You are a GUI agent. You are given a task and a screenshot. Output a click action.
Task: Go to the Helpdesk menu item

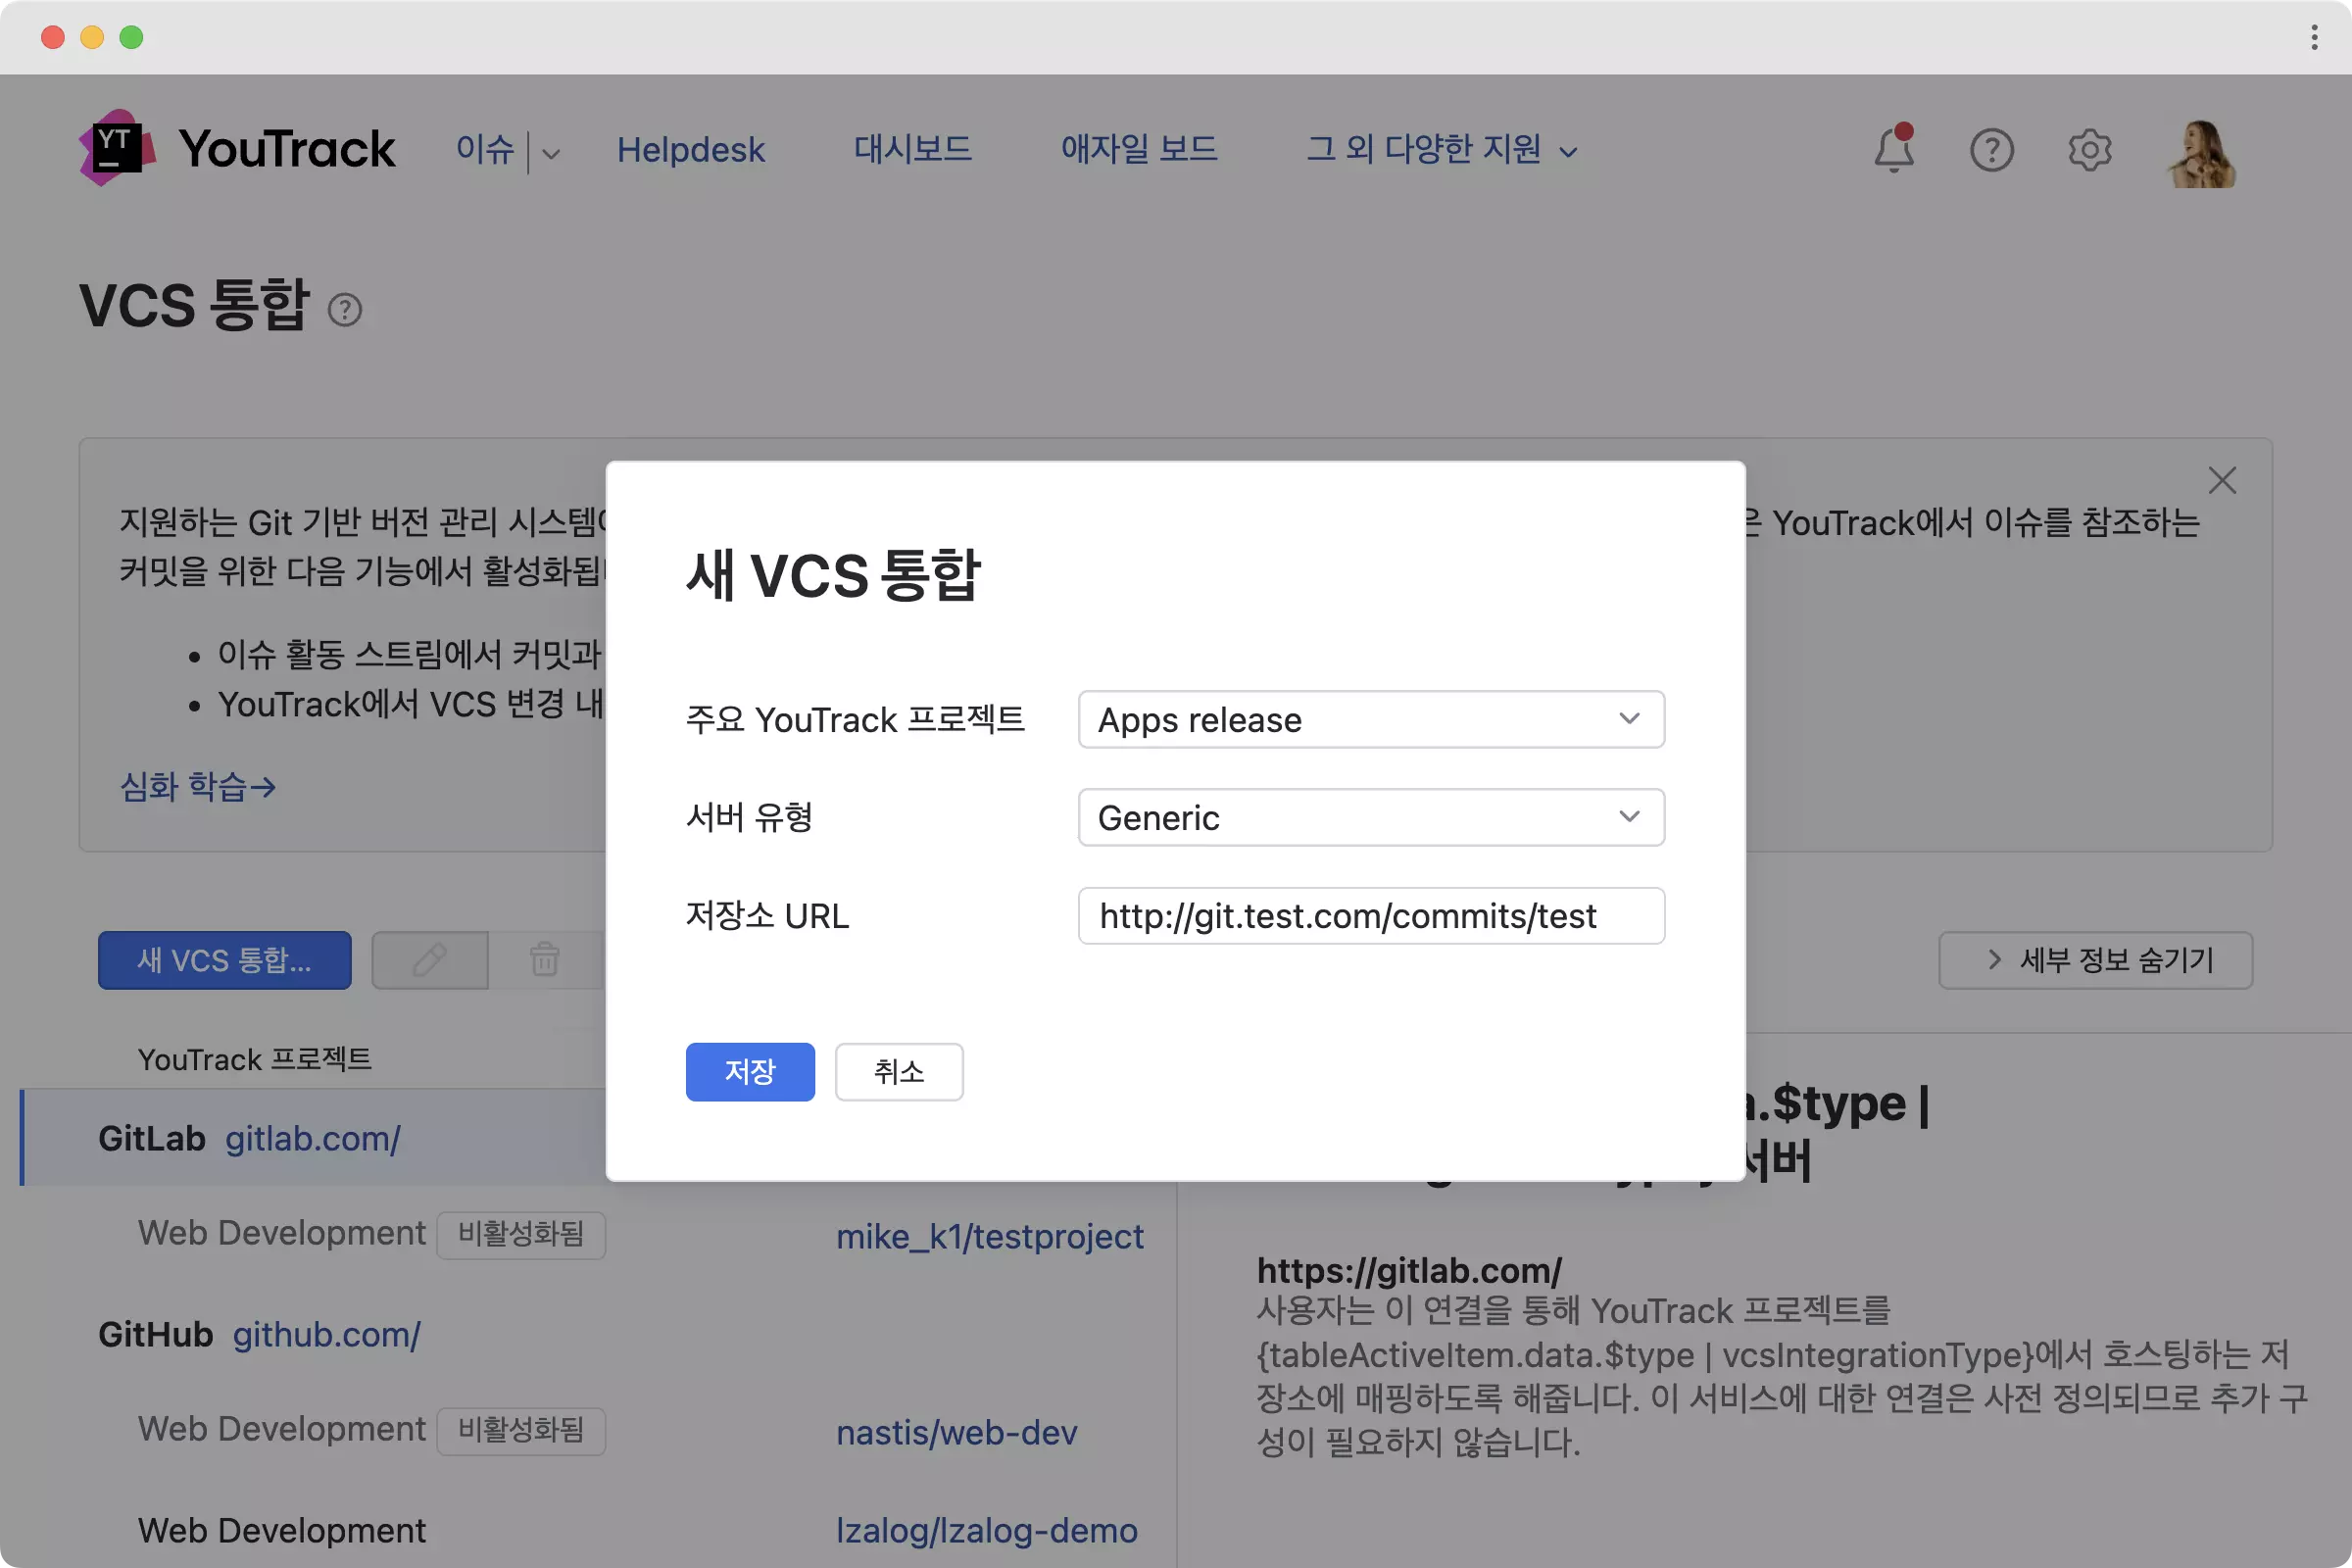tap(690, 149)
